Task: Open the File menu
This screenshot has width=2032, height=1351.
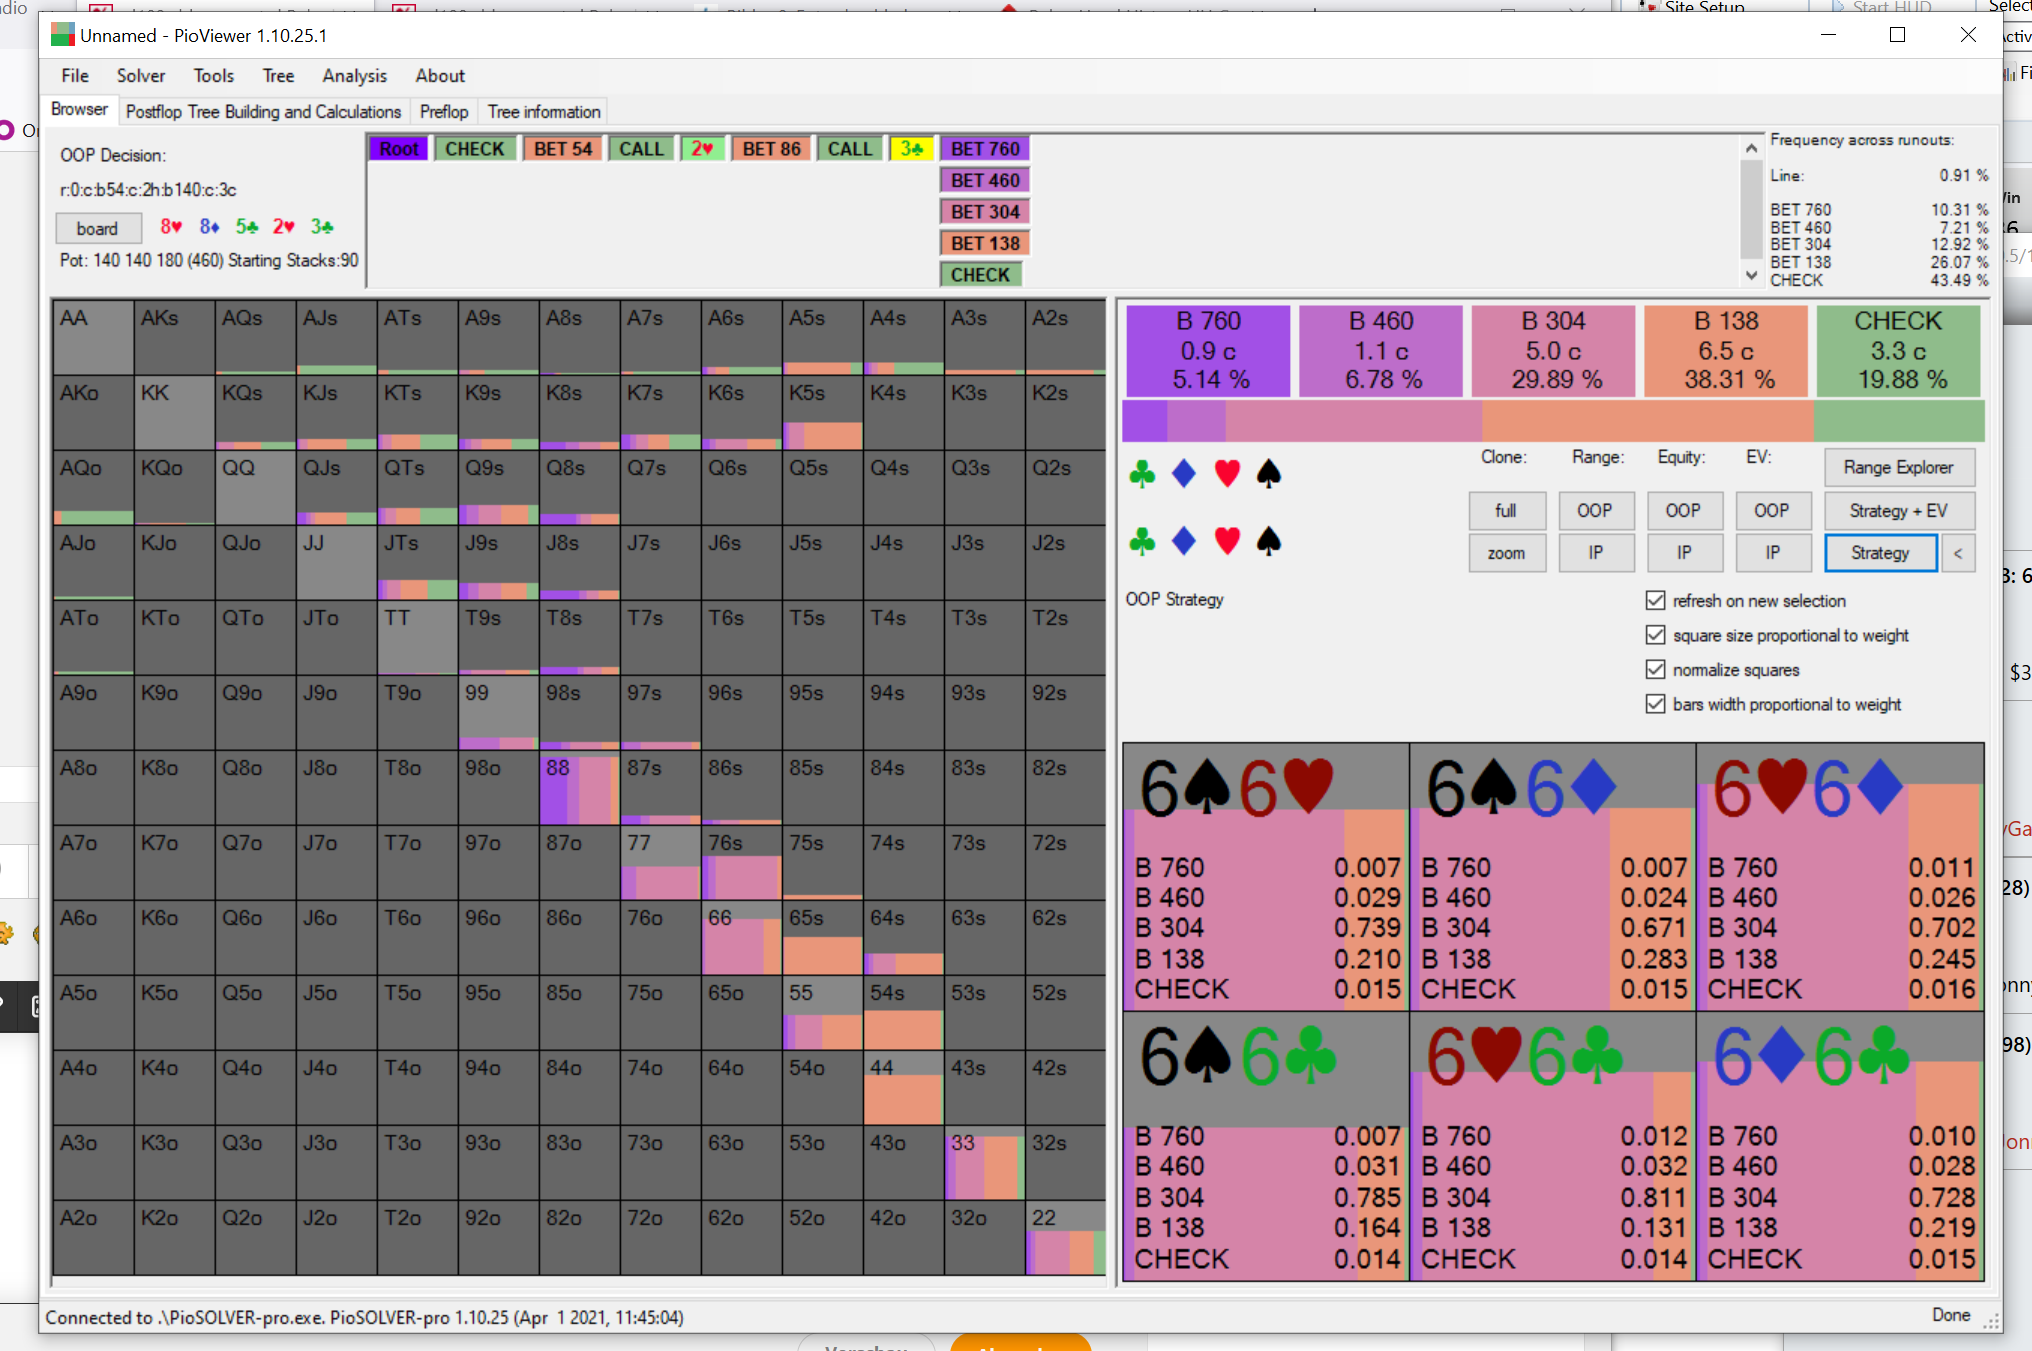Action: pyautogui.click(x=75, y=76)
